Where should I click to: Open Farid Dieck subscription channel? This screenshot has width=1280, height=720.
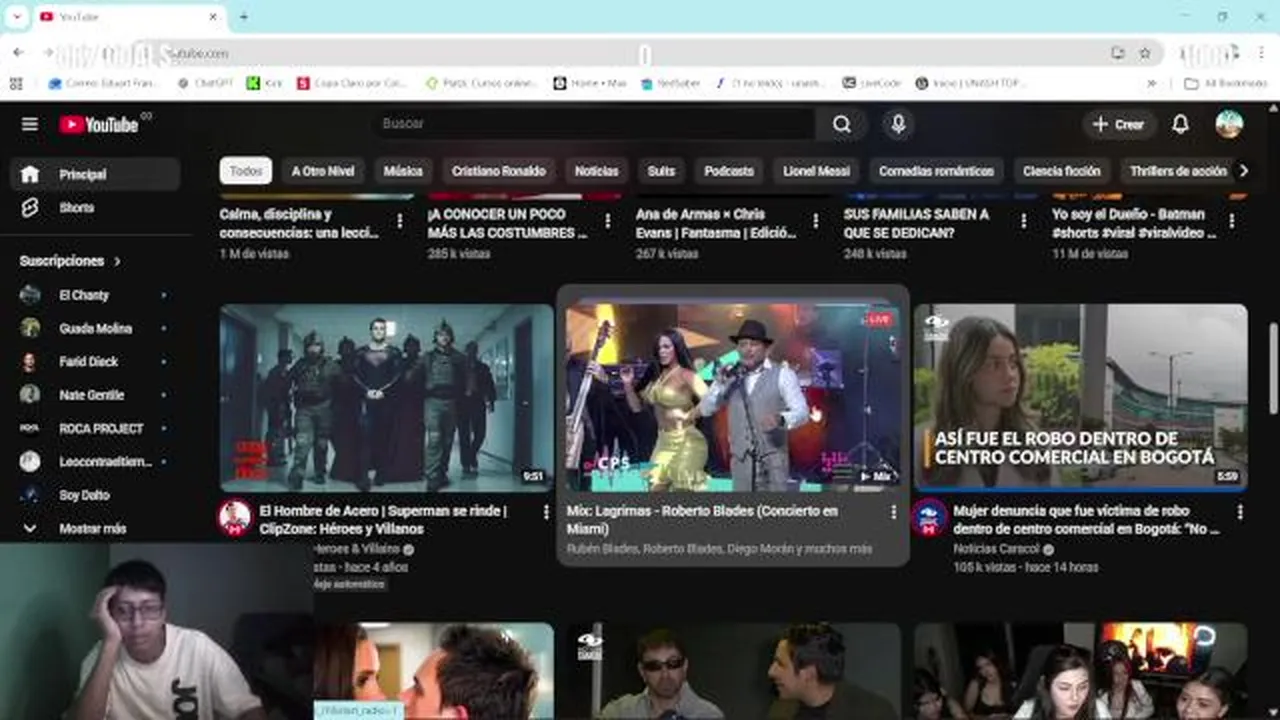pos(95,362)
